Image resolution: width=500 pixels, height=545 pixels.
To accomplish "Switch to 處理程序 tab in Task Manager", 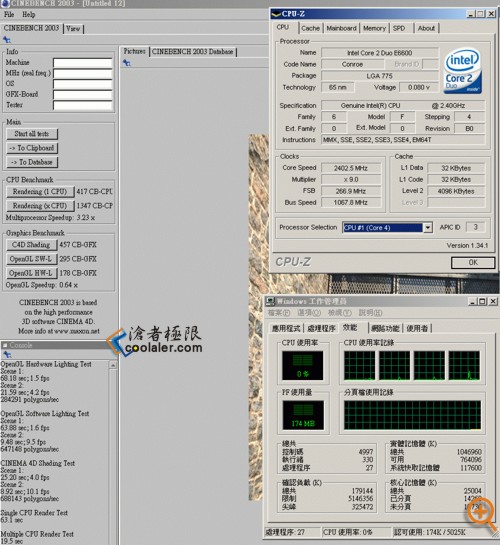I will tap(321, 328).
